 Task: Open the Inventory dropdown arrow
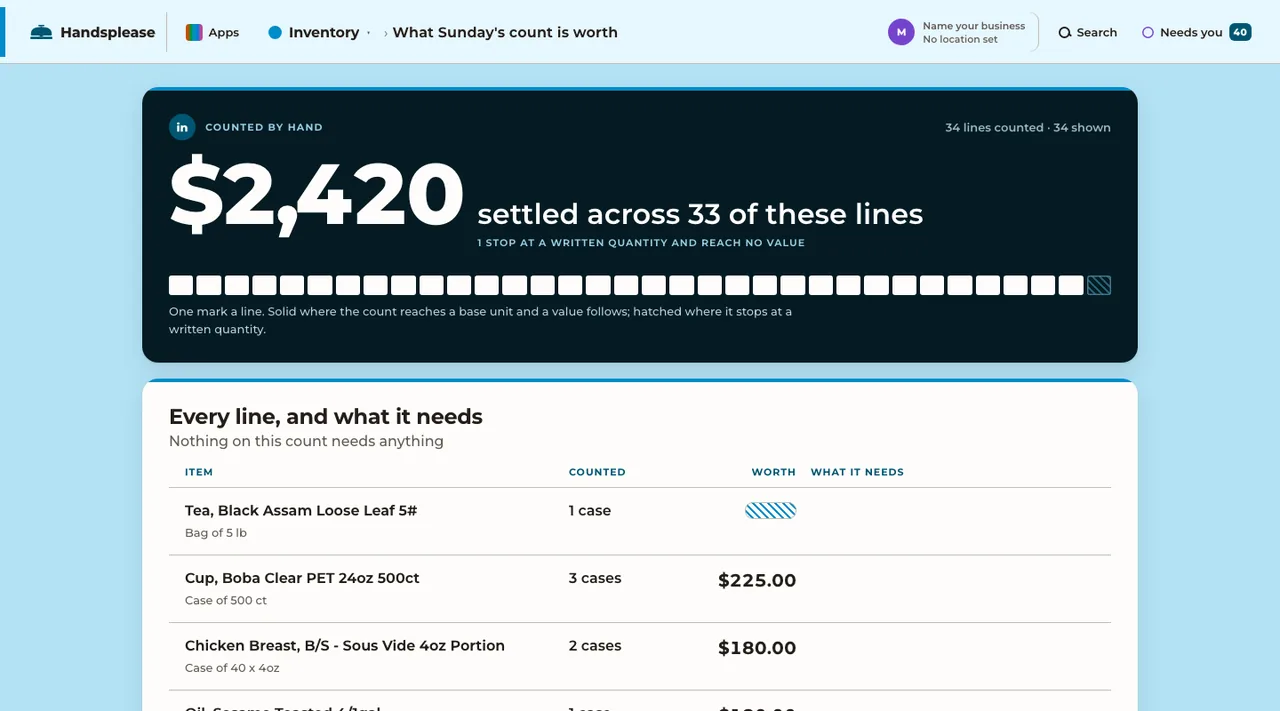pyautogui.click(x=368, y=33)
